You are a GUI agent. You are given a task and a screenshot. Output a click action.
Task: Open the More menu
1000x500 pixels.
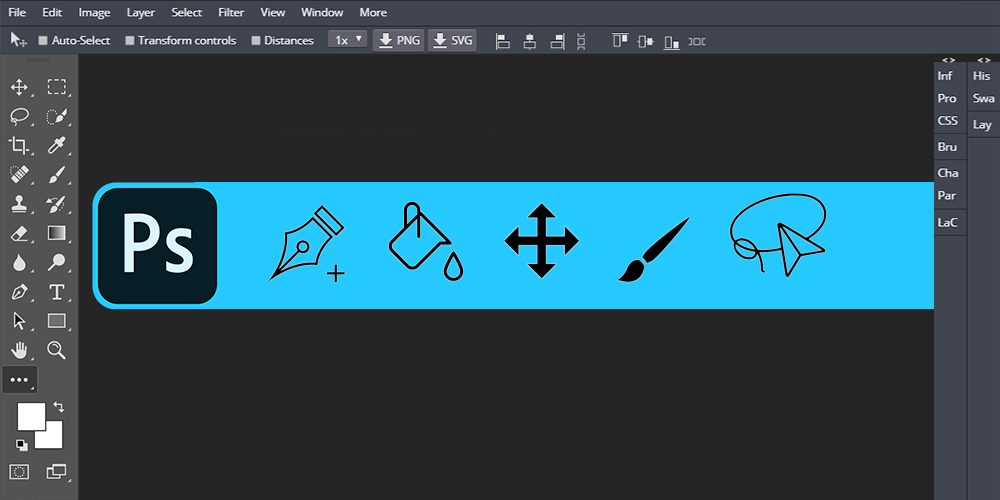pos(373,13)
